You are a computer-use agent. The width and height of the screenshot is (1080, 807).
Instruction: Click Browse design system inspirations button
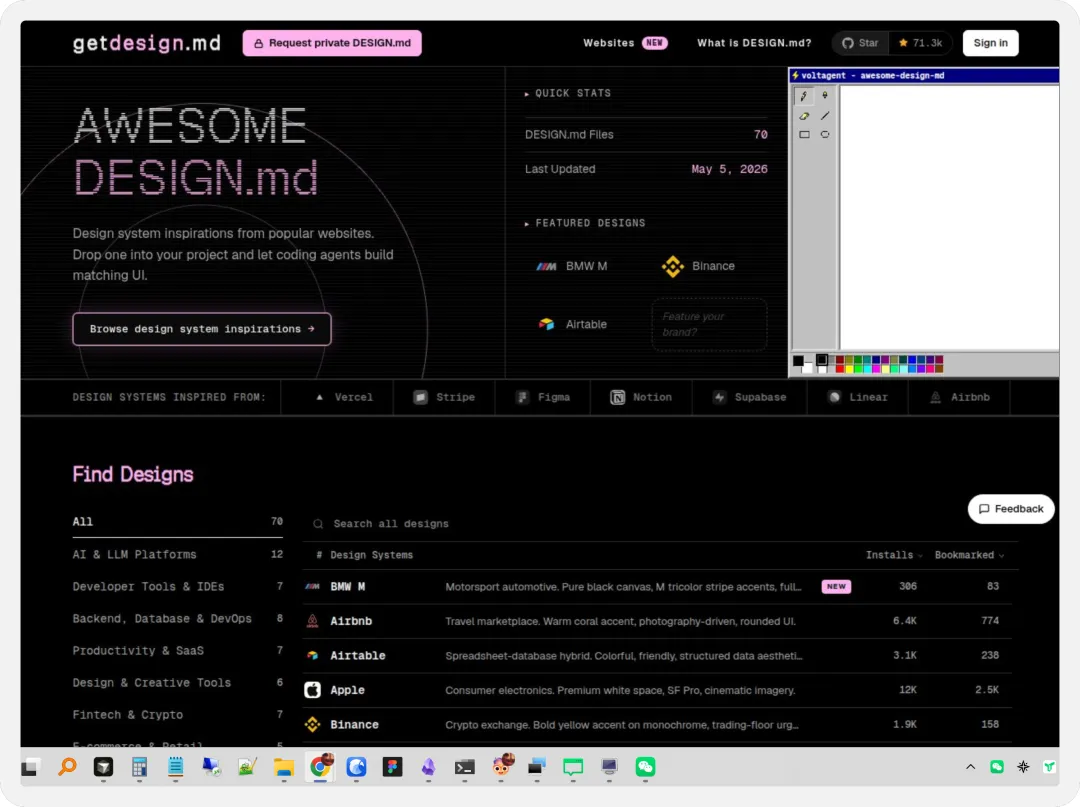point(202,329)
